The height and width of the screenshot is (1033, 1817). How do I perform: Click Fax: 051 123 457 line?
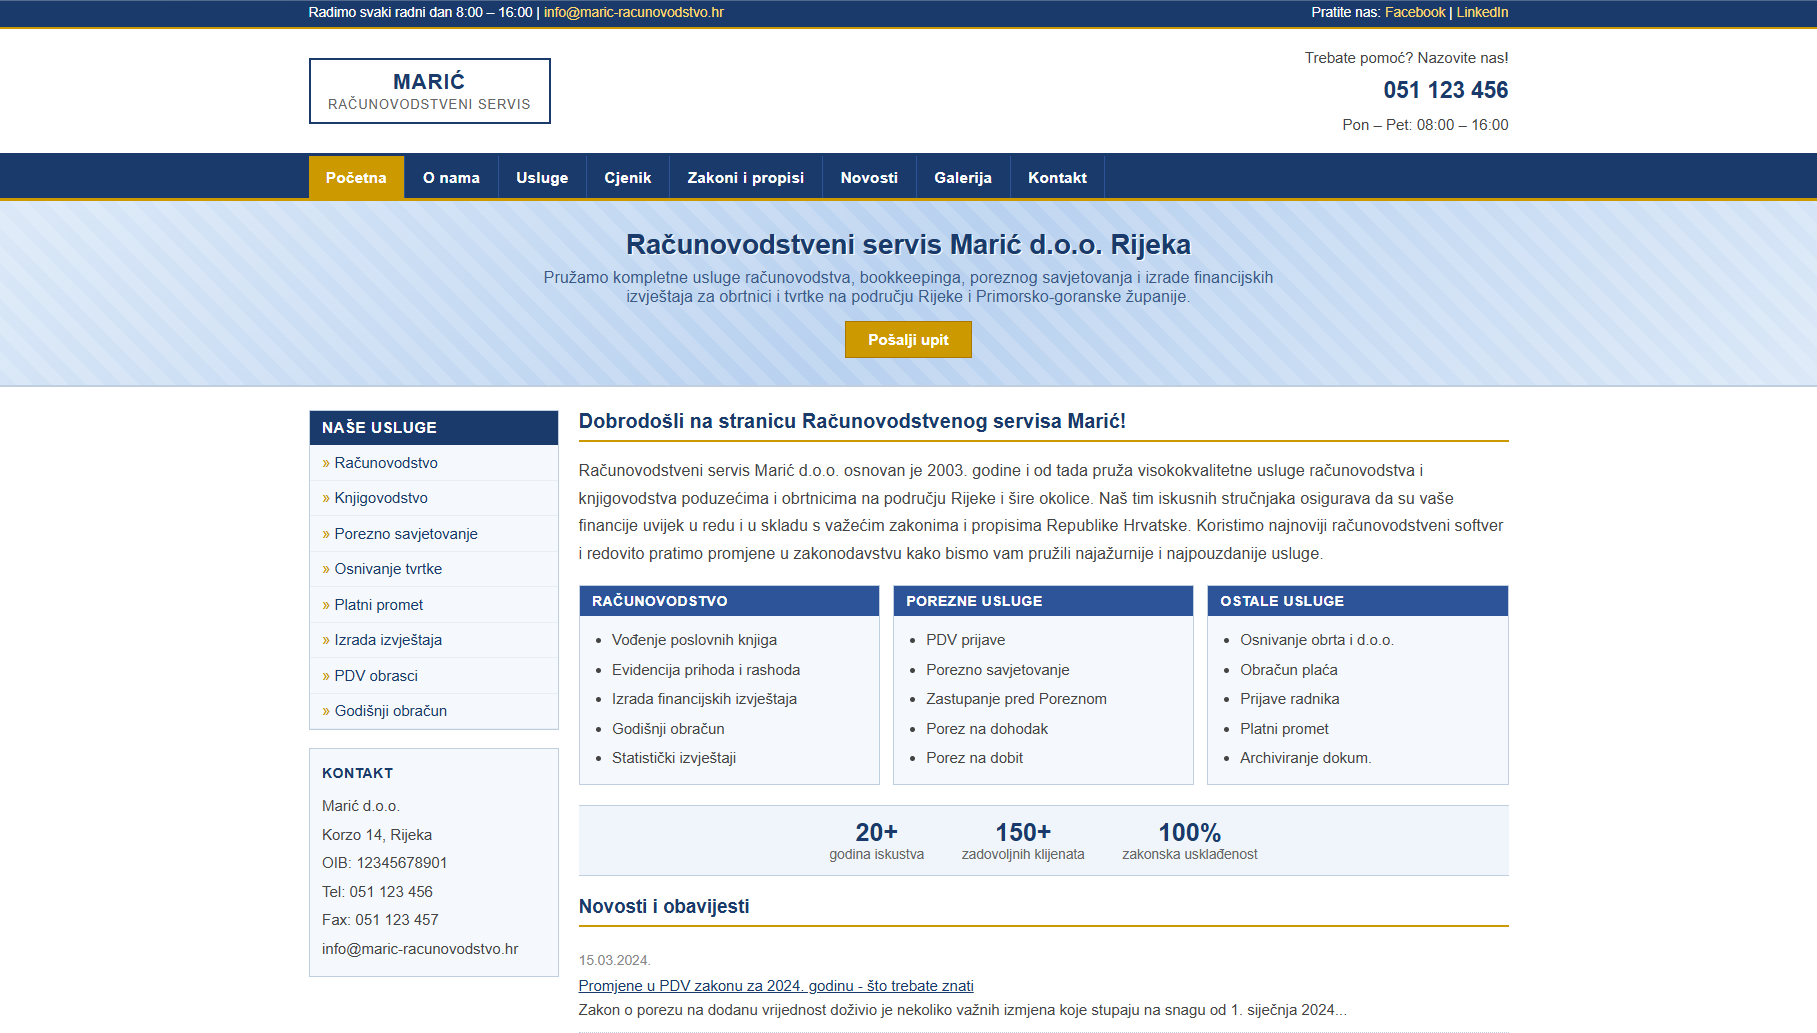point(380,920)
